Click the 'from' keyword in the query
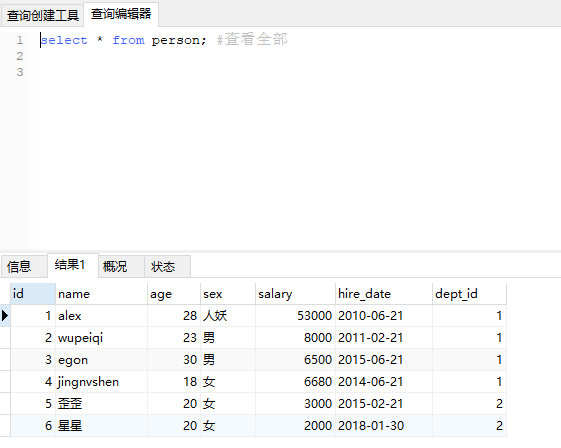Viewport: 561px width, 448px height. coord(128,40)
